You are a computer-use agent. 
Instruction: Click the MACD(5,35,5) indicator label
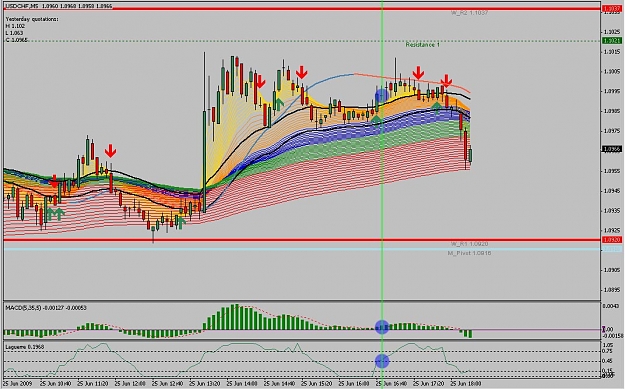[45, 308]
